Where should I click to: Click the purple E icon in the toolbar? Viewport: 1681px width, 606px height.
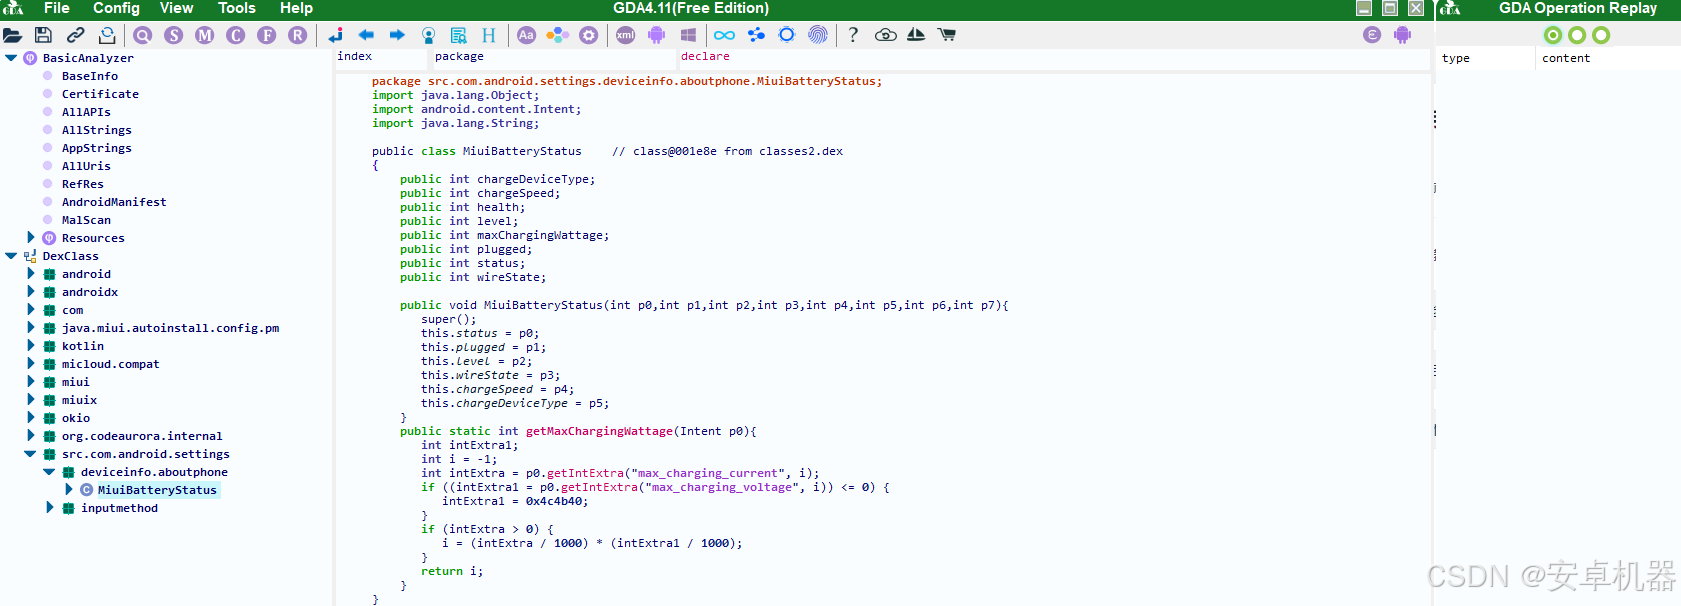click(1372, 35)
